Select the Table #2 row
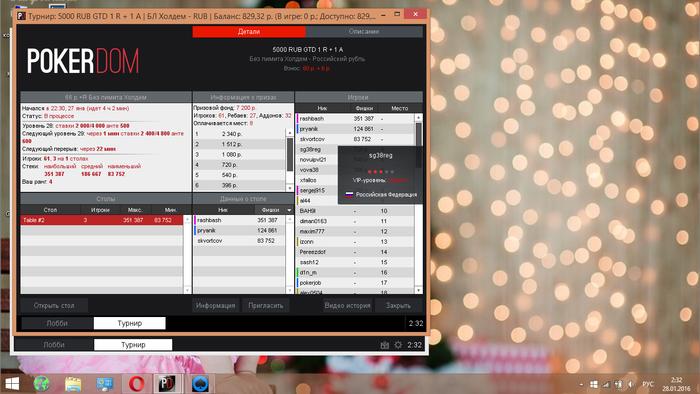The width and height of the screenshot is (700, 394). (x=102, y=220)
